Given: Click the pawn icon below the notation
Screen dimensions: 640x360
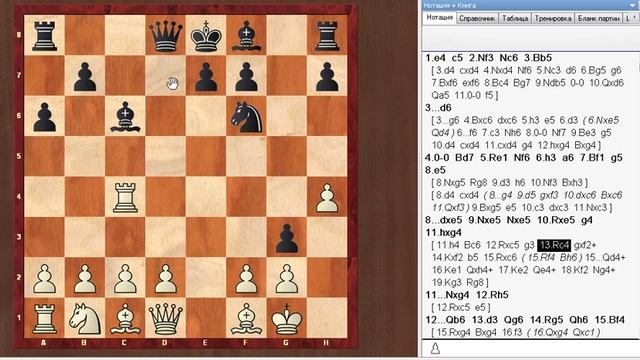Looking at the screenshot, I should click(x=436, y=348).
